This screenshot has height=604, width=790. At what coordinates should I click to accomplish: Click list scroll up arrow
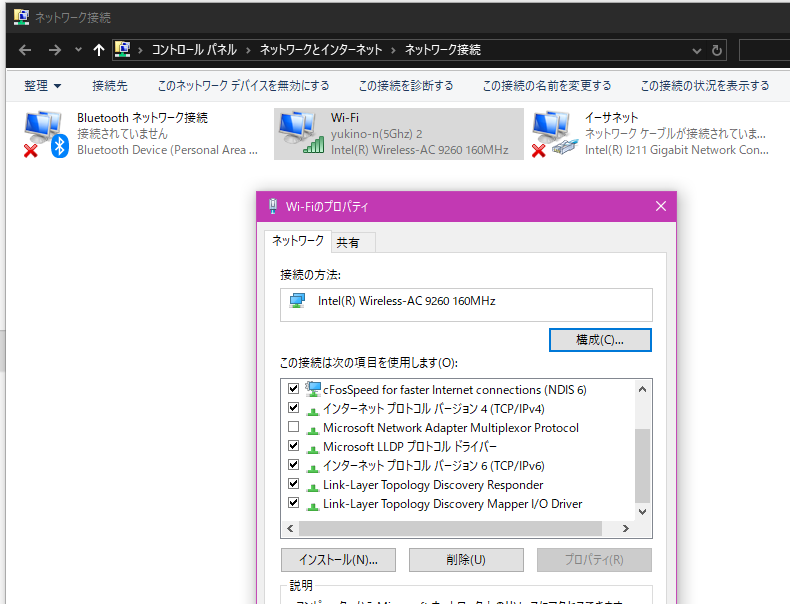click(642, 389)
